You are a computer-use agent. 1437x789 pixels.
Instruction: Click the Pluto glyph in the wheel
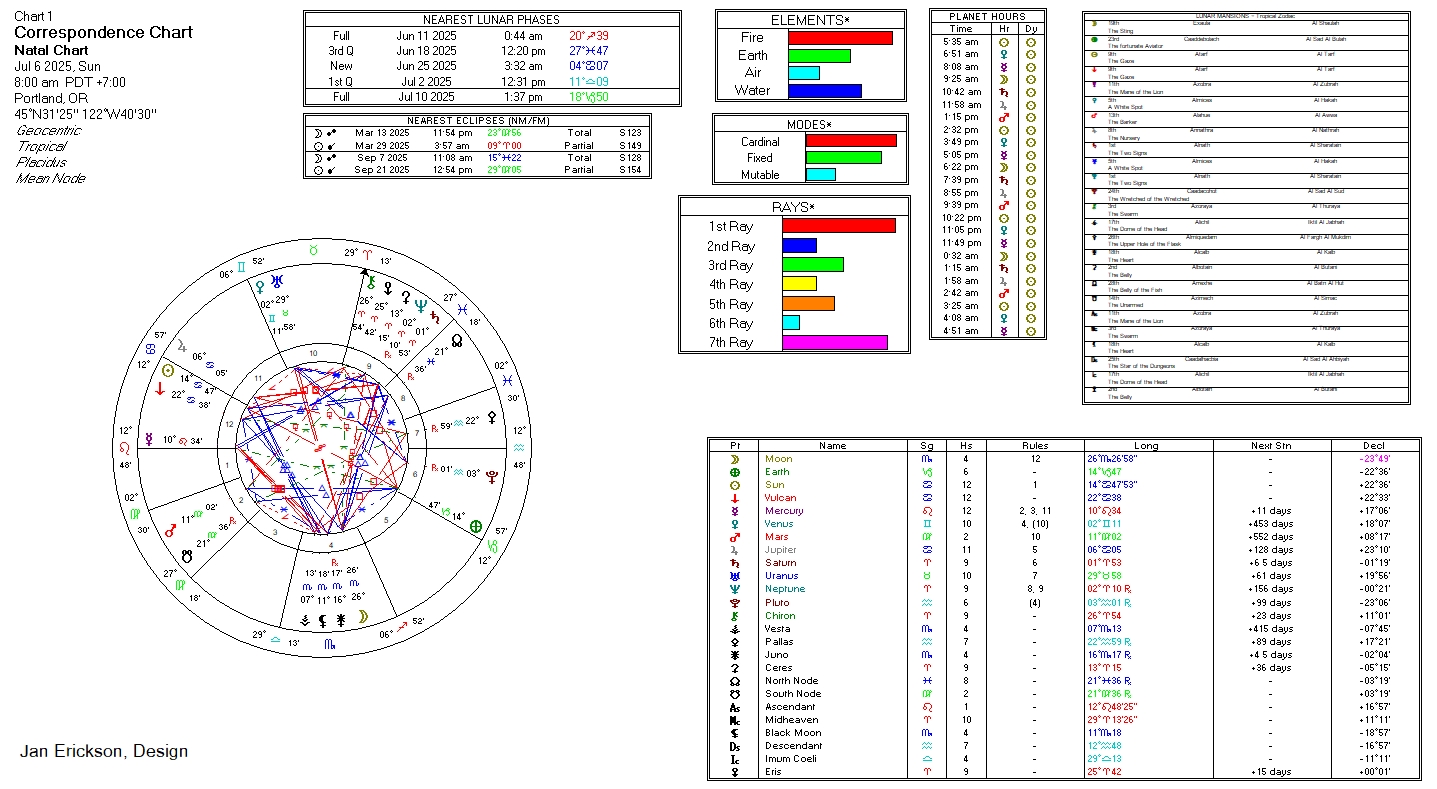pos(492,477)
